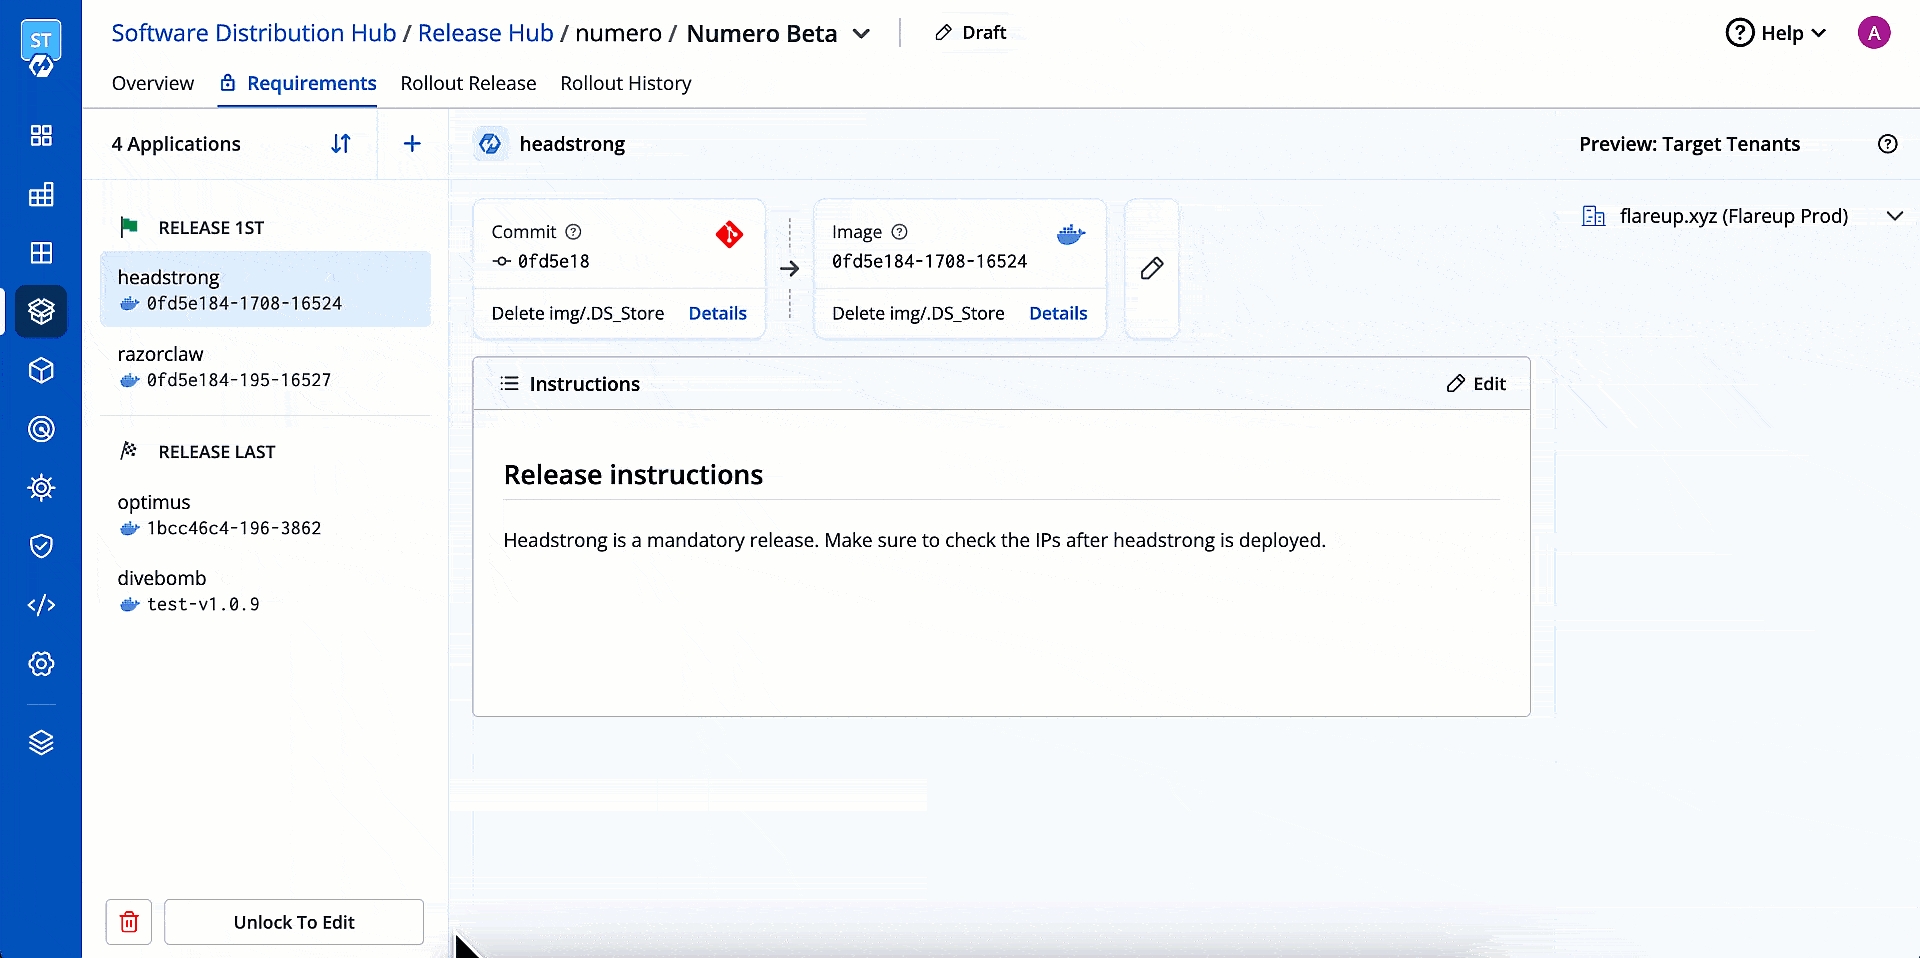The width and height of the screenshot is (1920, 958).
Task: Open Details link in the Commit card
Action: (717, 313)
